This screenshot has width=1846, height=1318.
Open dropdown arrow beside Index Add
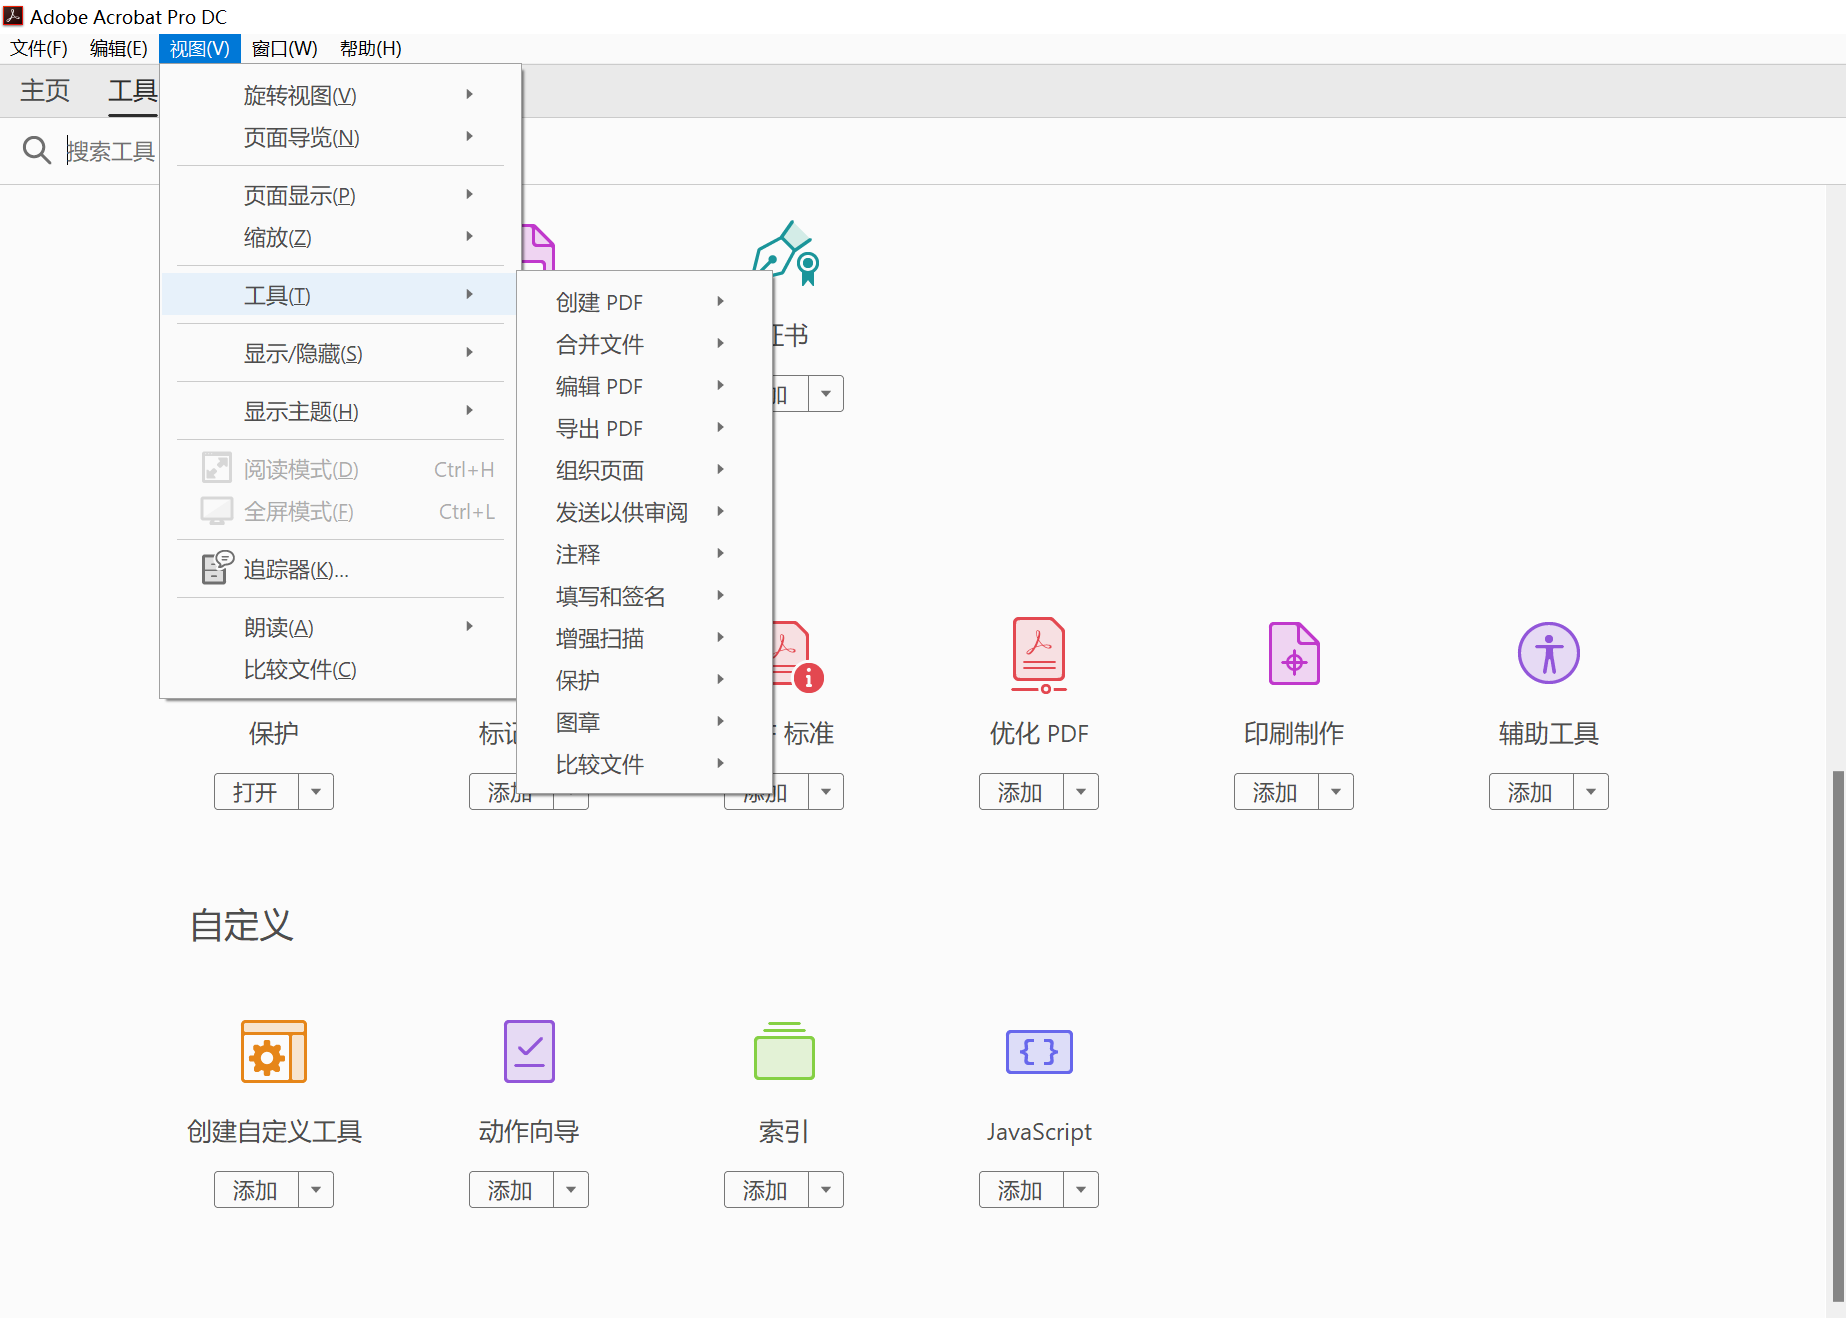826,1190
